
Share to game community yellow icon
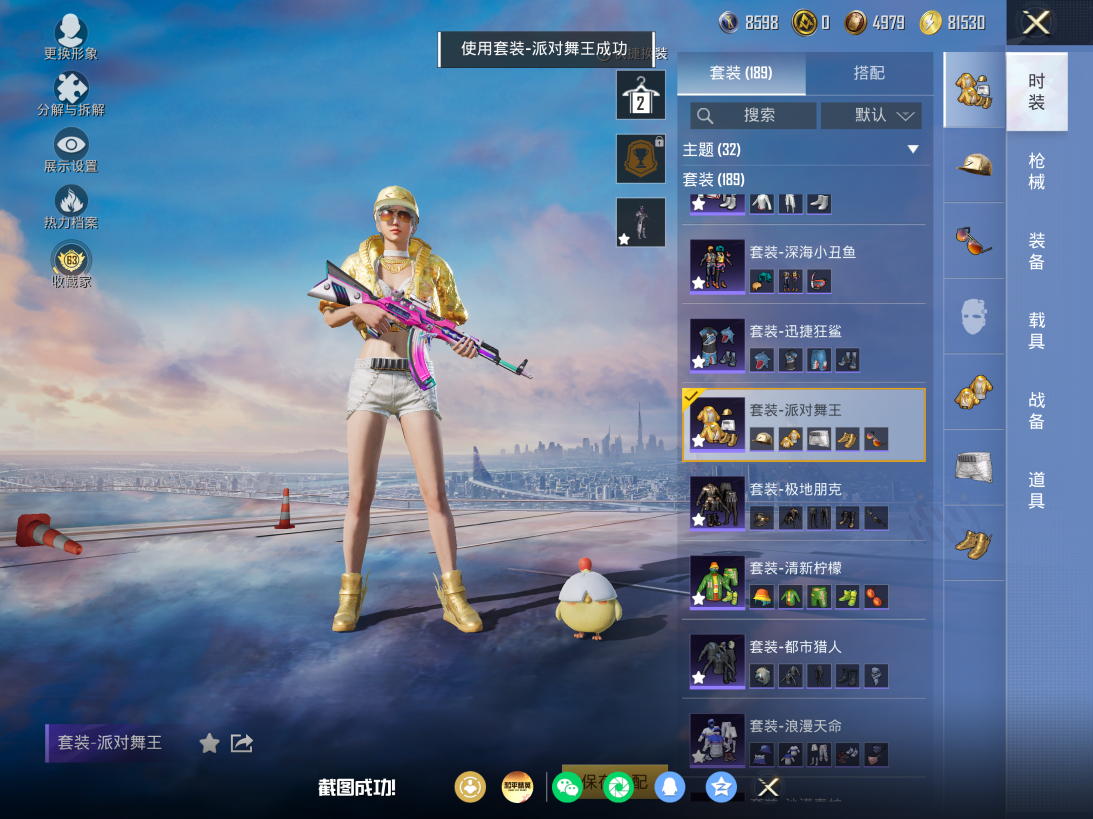471,788
